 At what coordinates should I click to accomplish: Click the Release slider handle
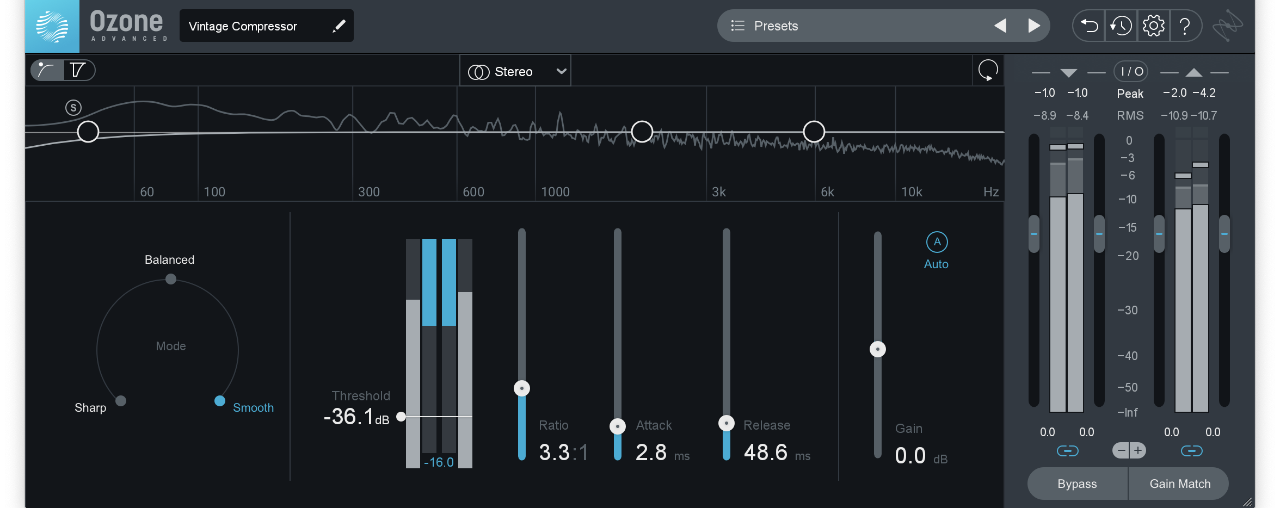(x=727, y=423)
